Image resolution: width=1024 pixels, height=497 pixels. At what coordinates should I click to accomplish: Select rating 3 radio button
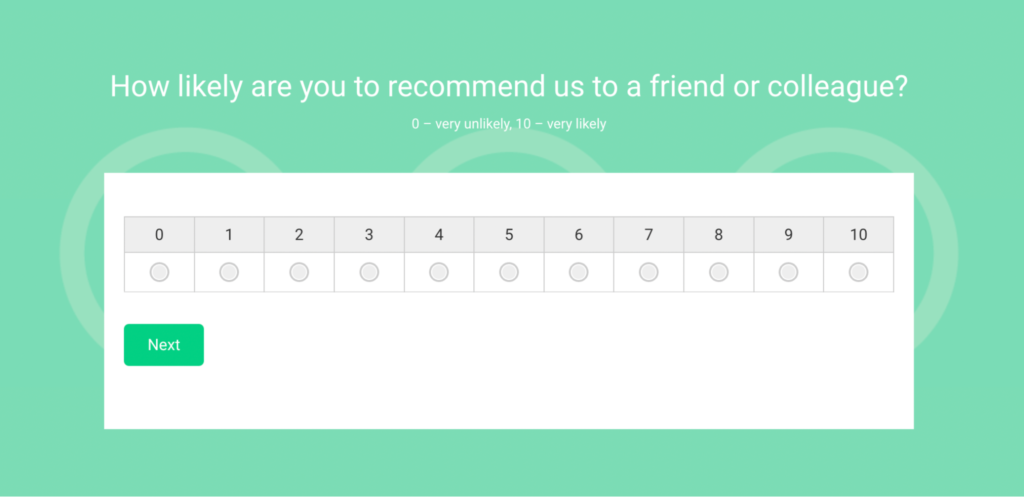[x=369, y=272]
